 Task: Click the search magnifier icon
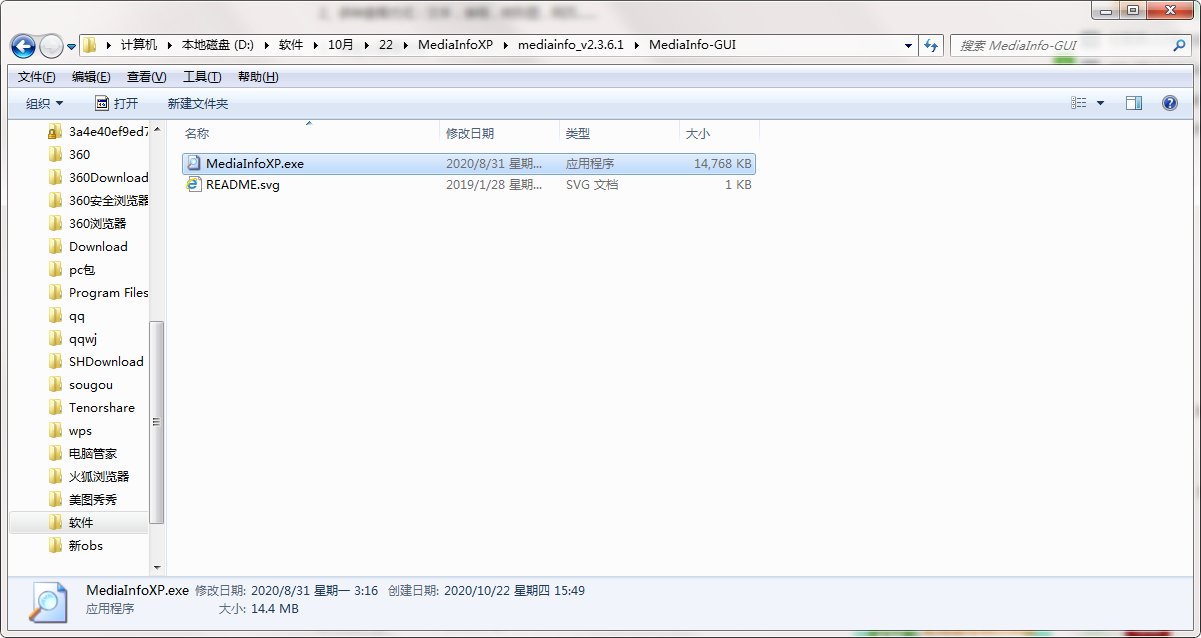tap(1180, 45)
